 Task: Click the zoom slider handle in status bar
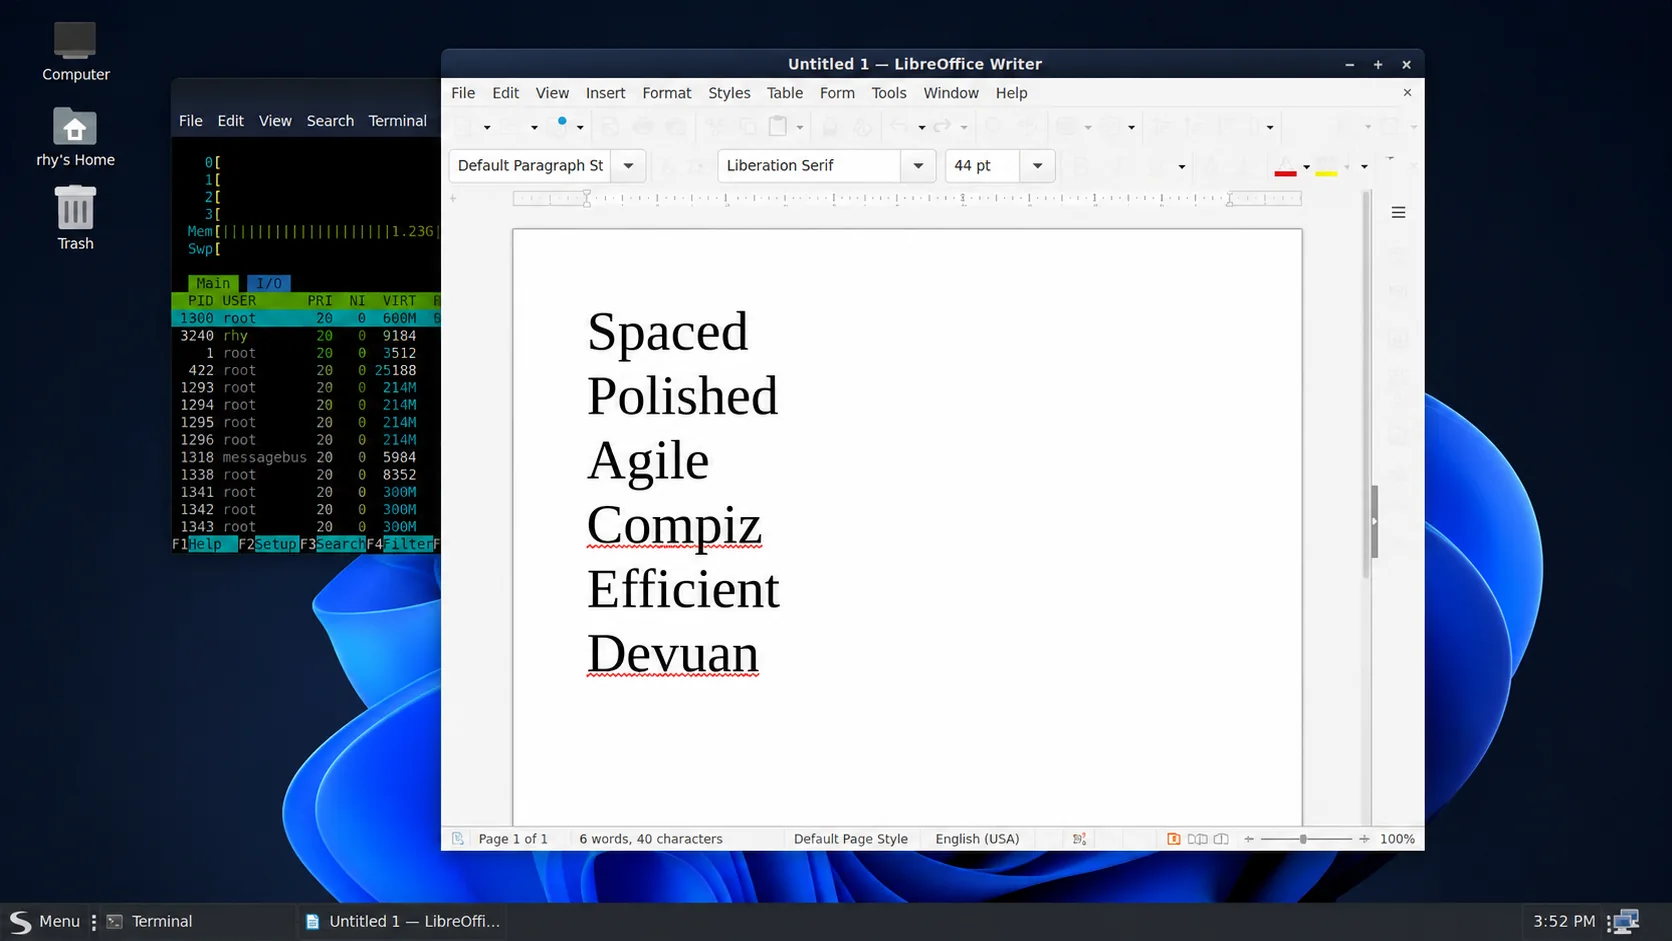click(x=1303, y=839)
